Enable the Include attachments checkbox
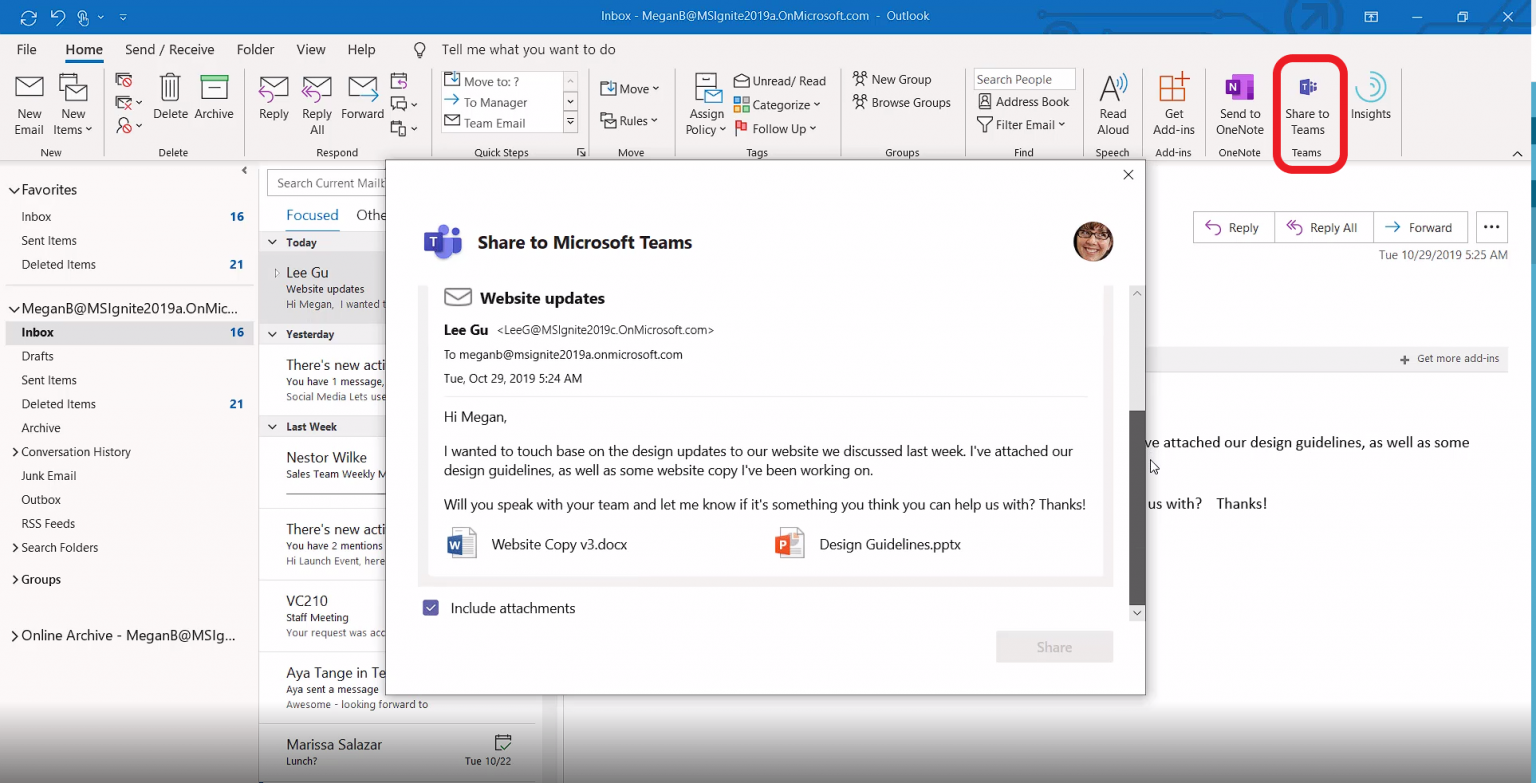Image resolution: width=1536 pixels, height=783 pixels. [430, 607]
